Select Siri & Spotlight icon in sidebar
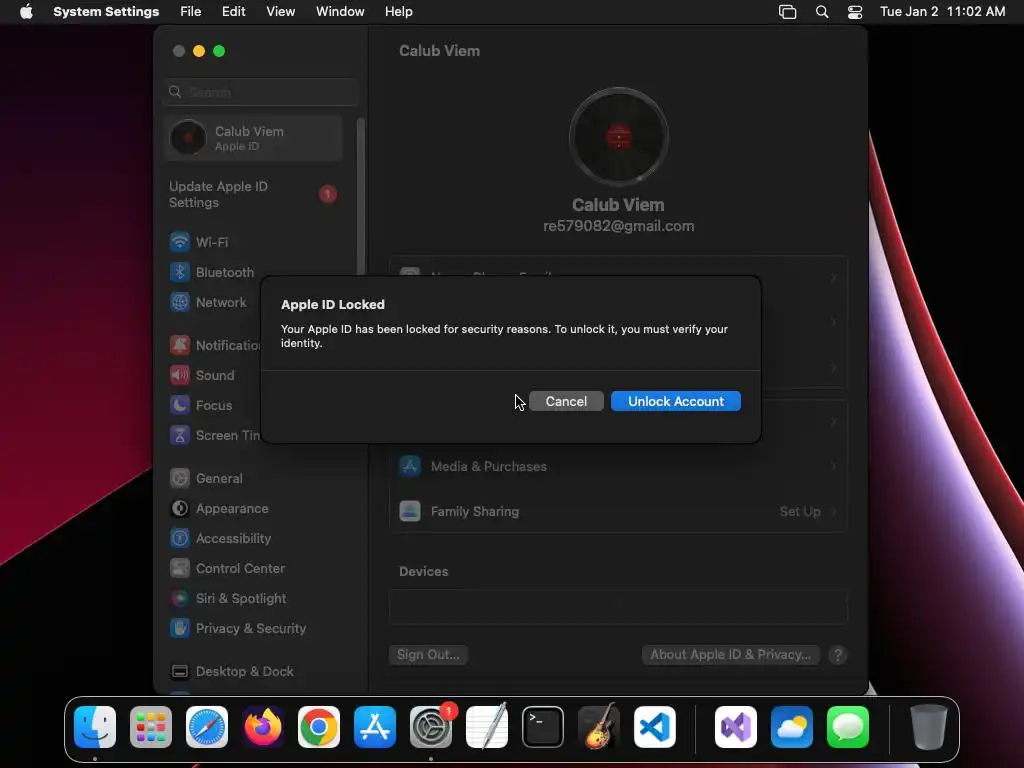The image size is (1024, 768). (x=180, y=598)
